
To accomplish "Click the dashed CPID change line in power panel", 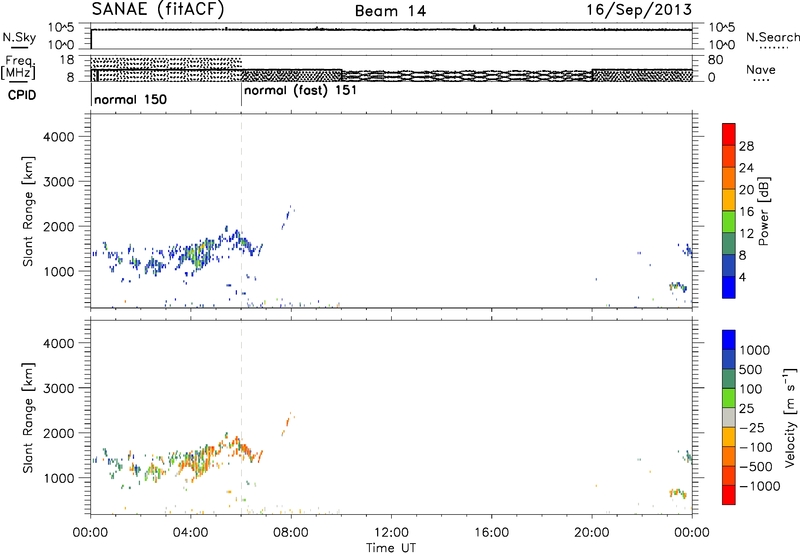I will pyautogui.click(x=241, y=210).
